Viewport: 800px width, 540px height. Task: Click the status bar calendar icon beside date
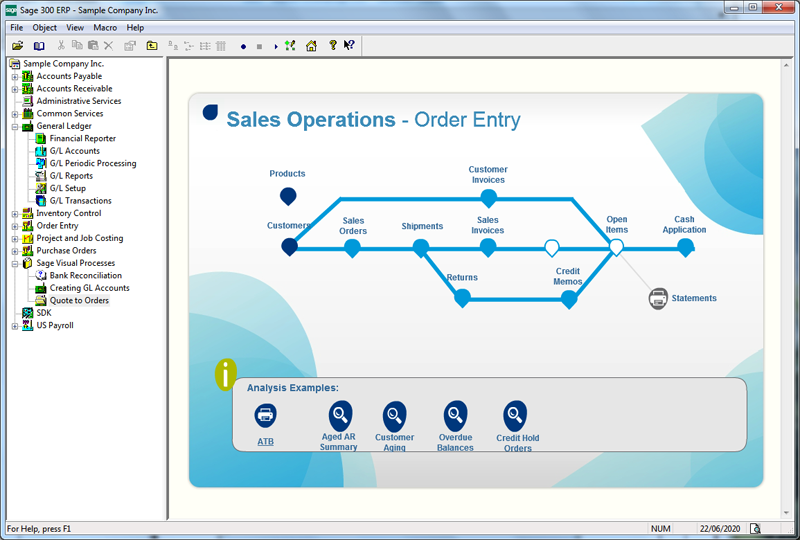[755, 528]
